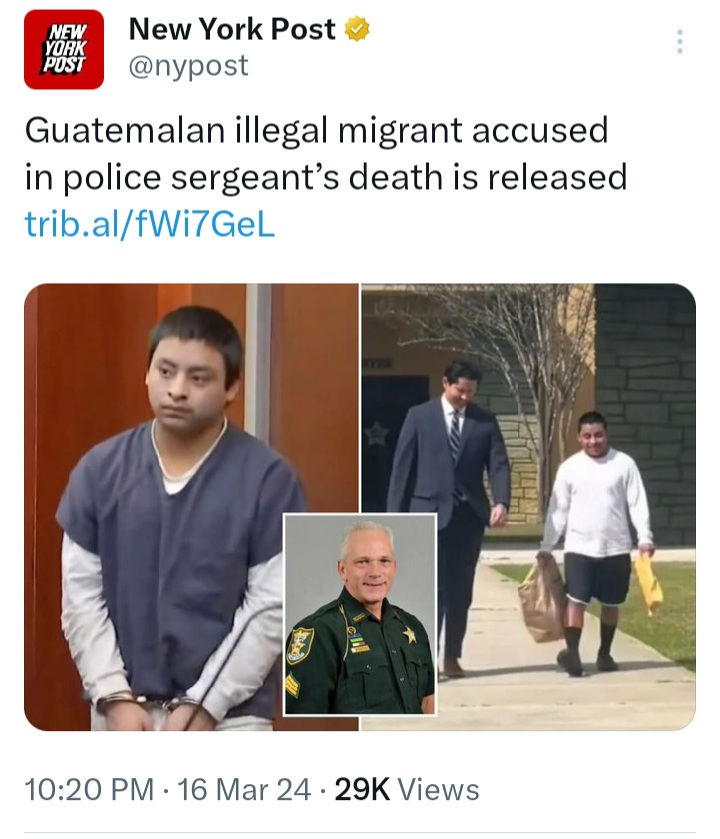Screen dimensions: 720x839
Task: Open the New York Post profile avatar
Action: click(64, 49)
